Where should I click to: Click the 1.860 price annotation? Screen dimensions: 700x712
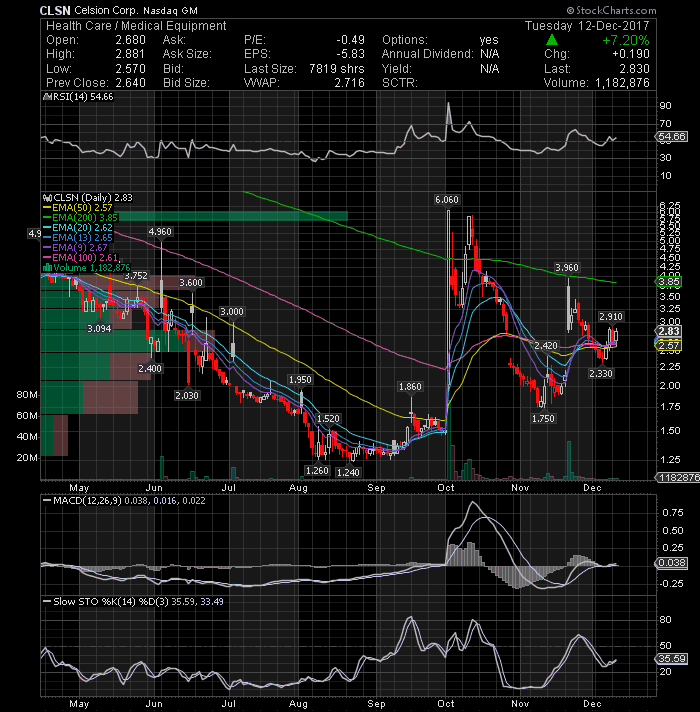tap(410, 387)
